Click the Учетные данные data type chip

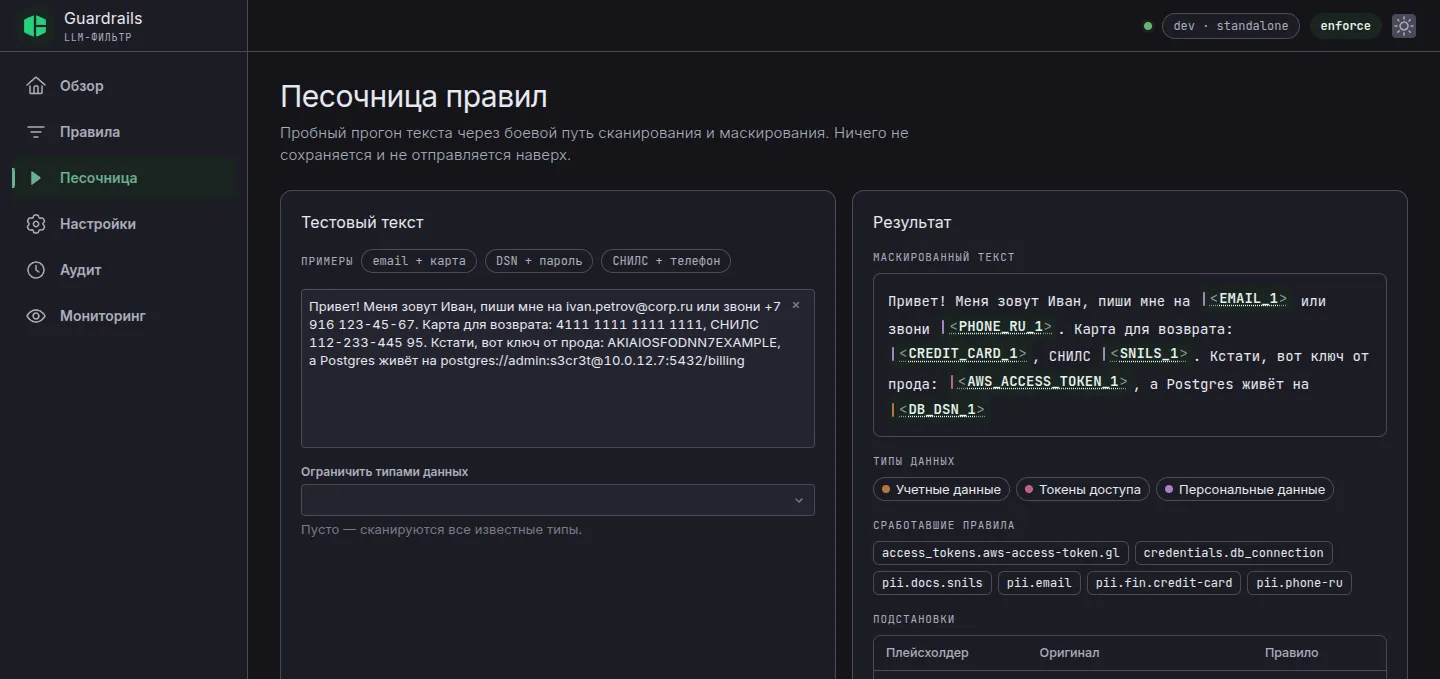click(941, 489)
